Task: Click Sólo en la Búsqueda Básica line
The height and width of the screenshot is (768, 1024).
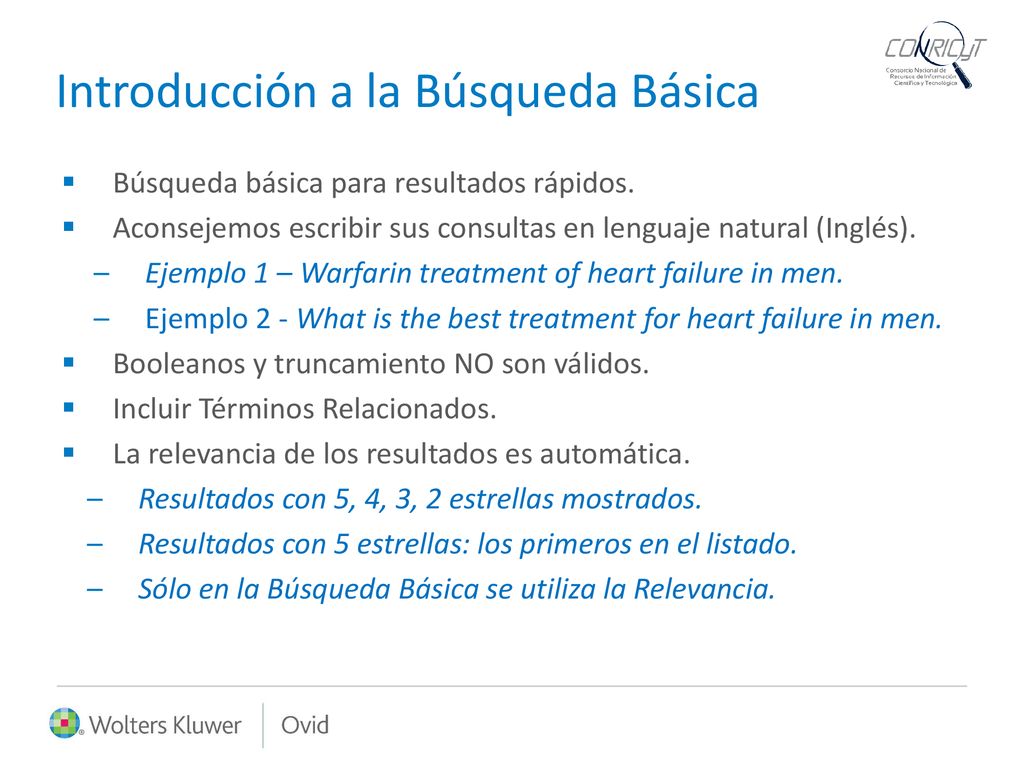Action: pyautogui.click(x=456, y=589)
